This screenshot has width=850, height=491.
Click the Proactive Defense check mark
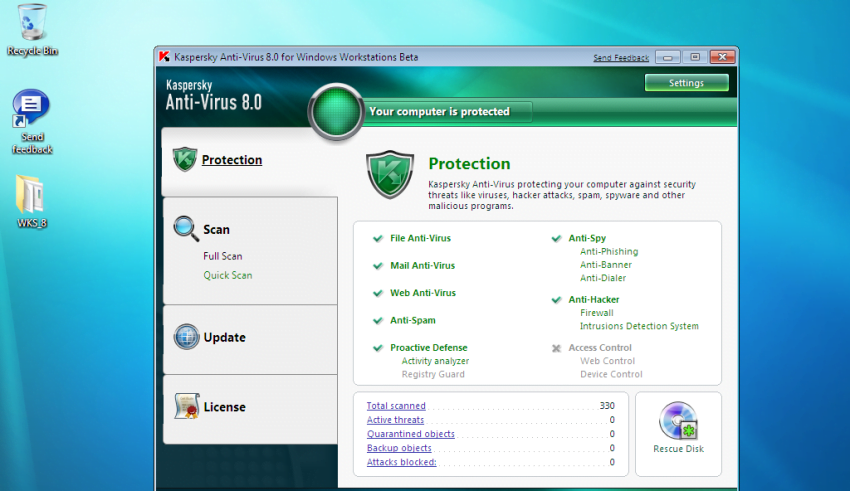click(x=378, y=348)
